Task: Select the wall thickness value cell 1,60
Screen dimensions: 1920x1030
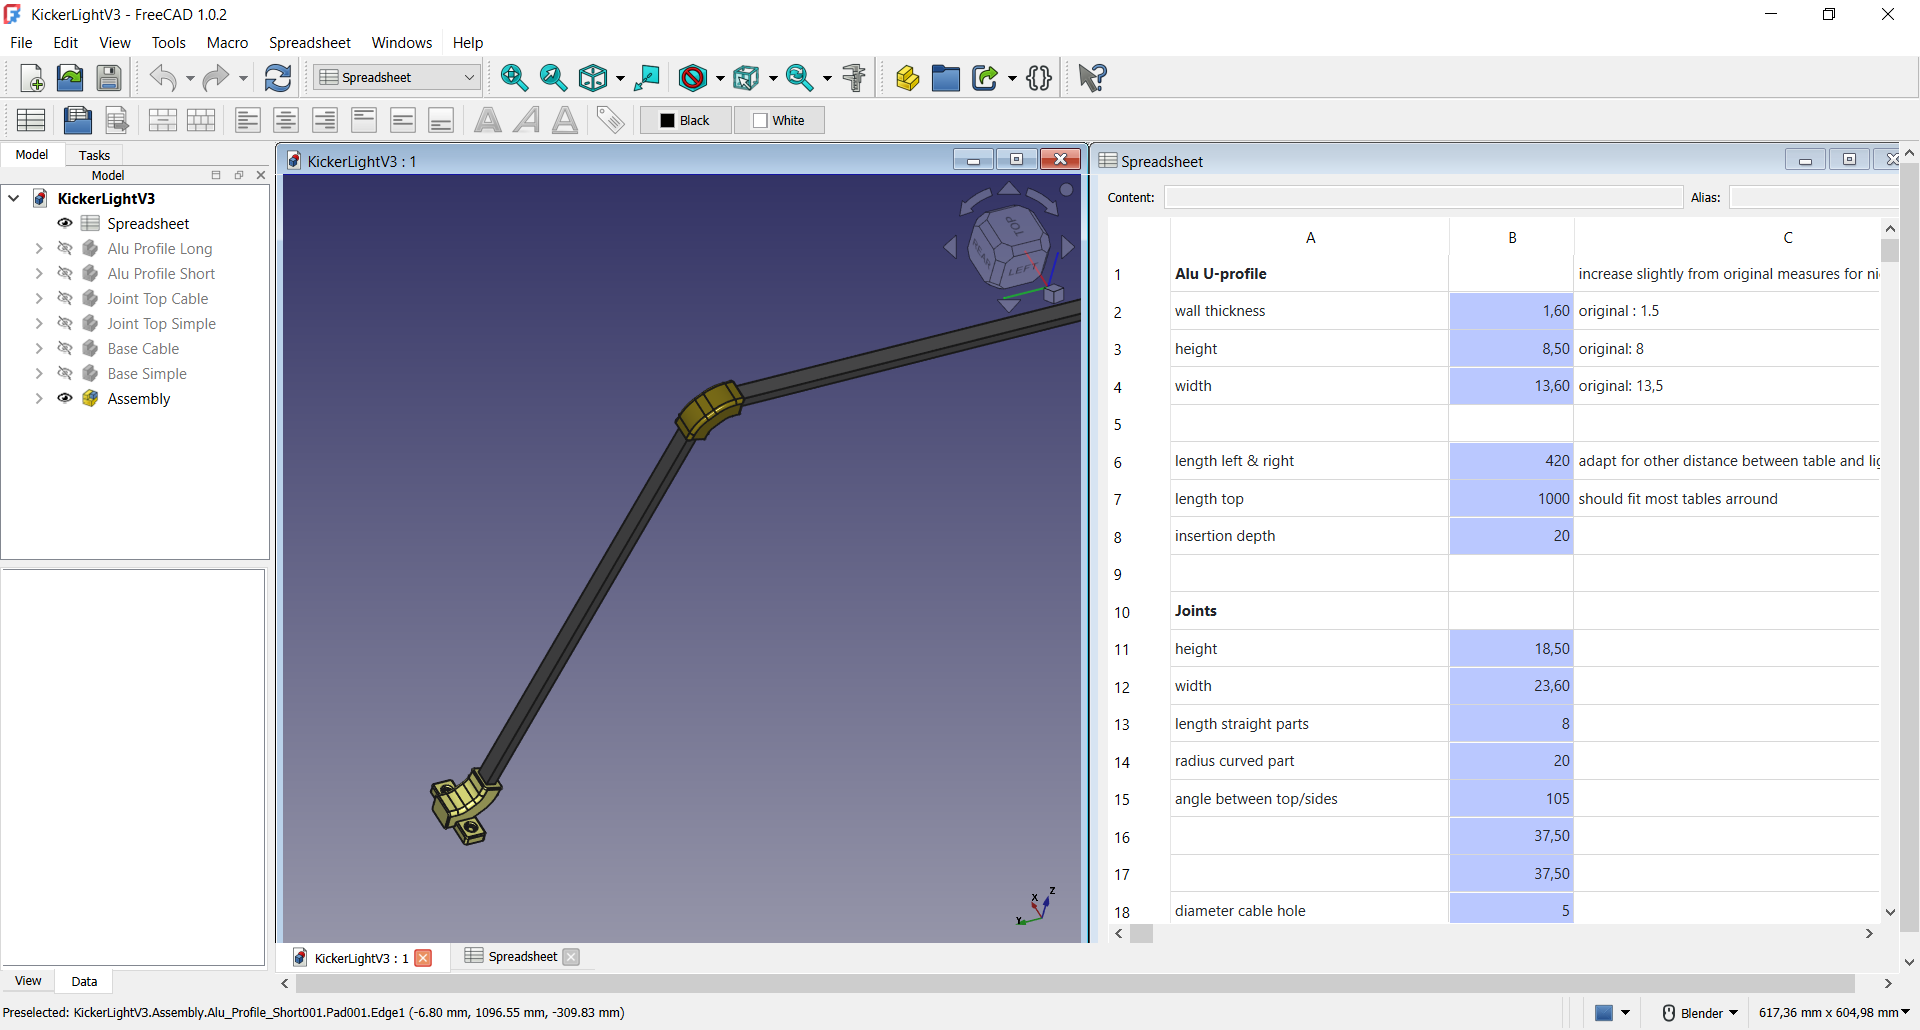Action: (1511, 311)
